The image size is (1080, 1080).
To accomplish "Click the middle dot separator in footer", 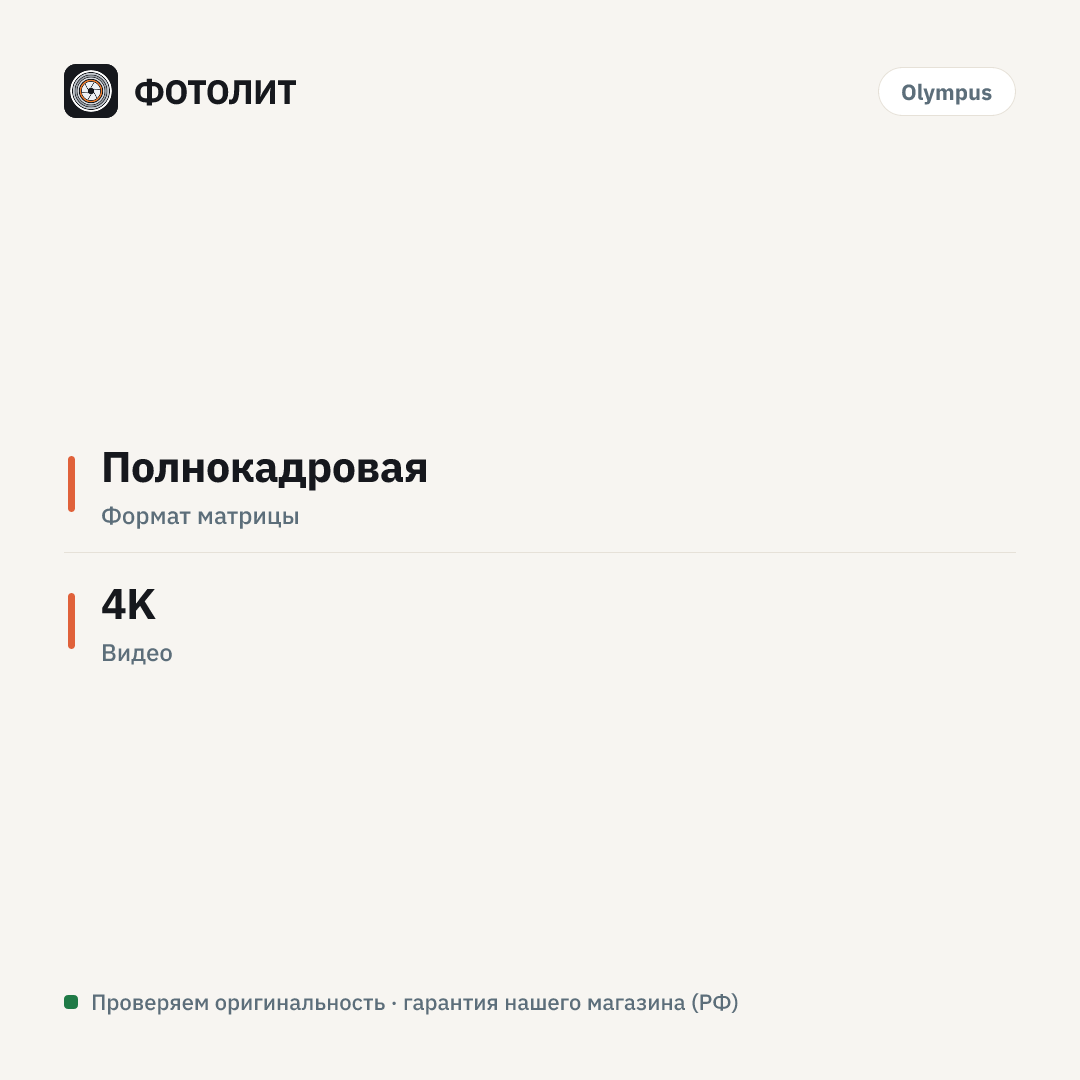I will (x=394, y=1003).
